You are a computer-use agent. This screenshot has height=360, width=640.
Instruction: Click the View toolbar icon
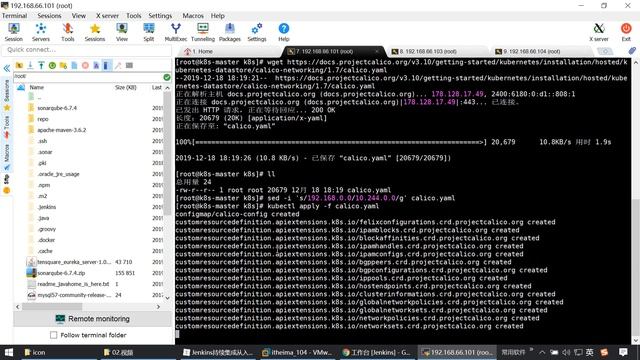click(x=122, y=32)
